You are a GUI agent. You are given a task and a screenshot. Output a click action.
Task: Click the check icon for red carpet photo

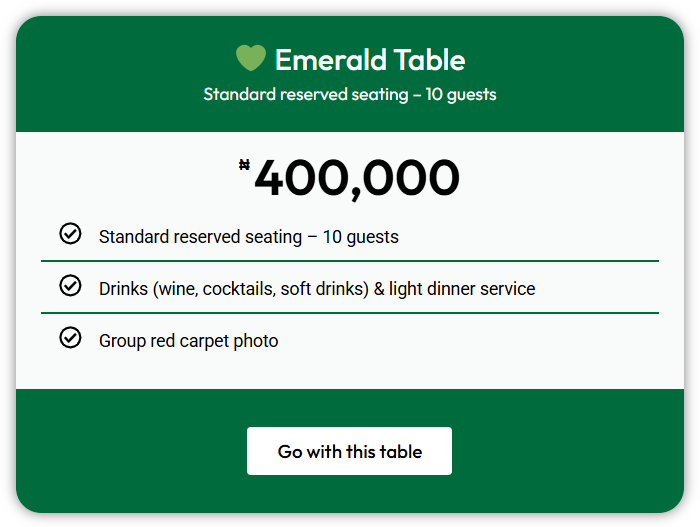[x=70, y=338]
